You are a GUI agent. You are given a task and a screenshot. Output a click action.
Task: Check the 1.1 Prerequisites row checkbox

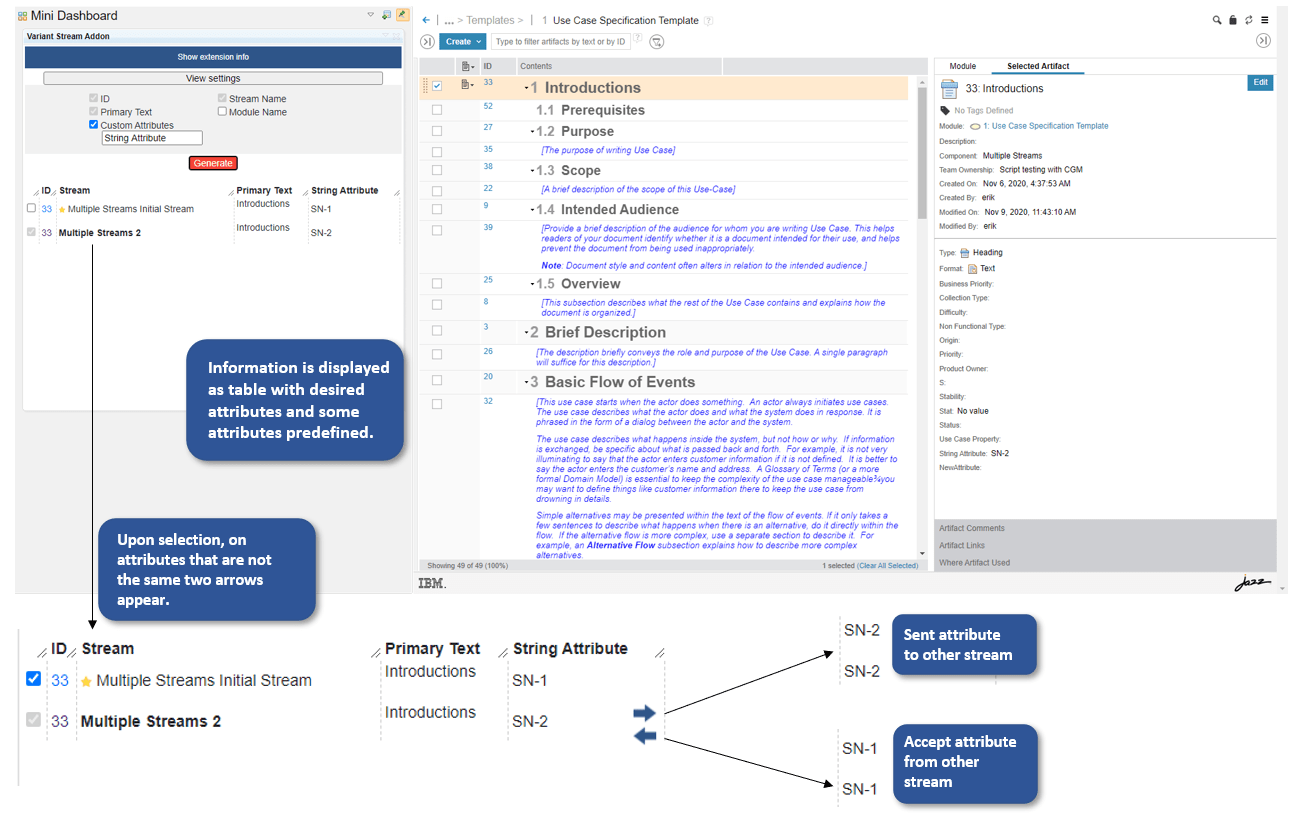point(437,109)
